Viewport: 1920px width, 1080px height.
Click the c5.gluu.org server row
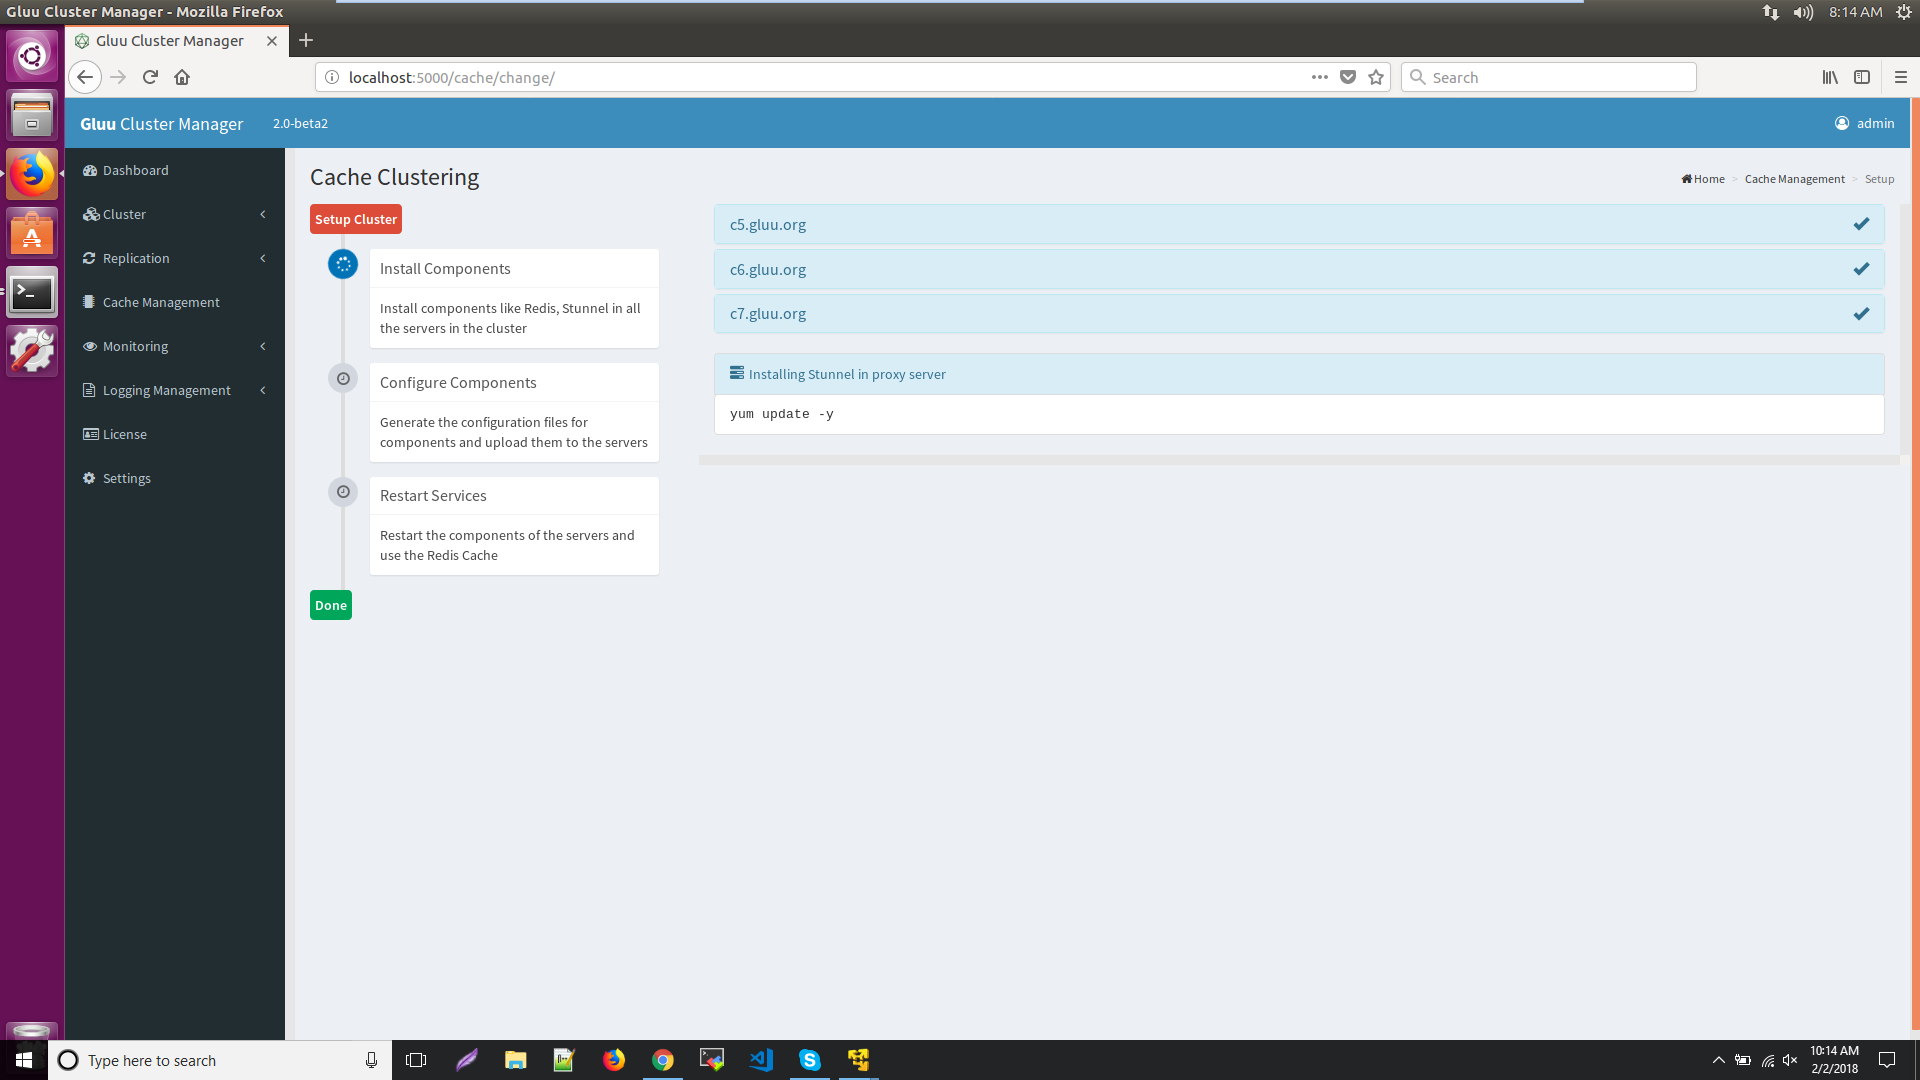1299,224
